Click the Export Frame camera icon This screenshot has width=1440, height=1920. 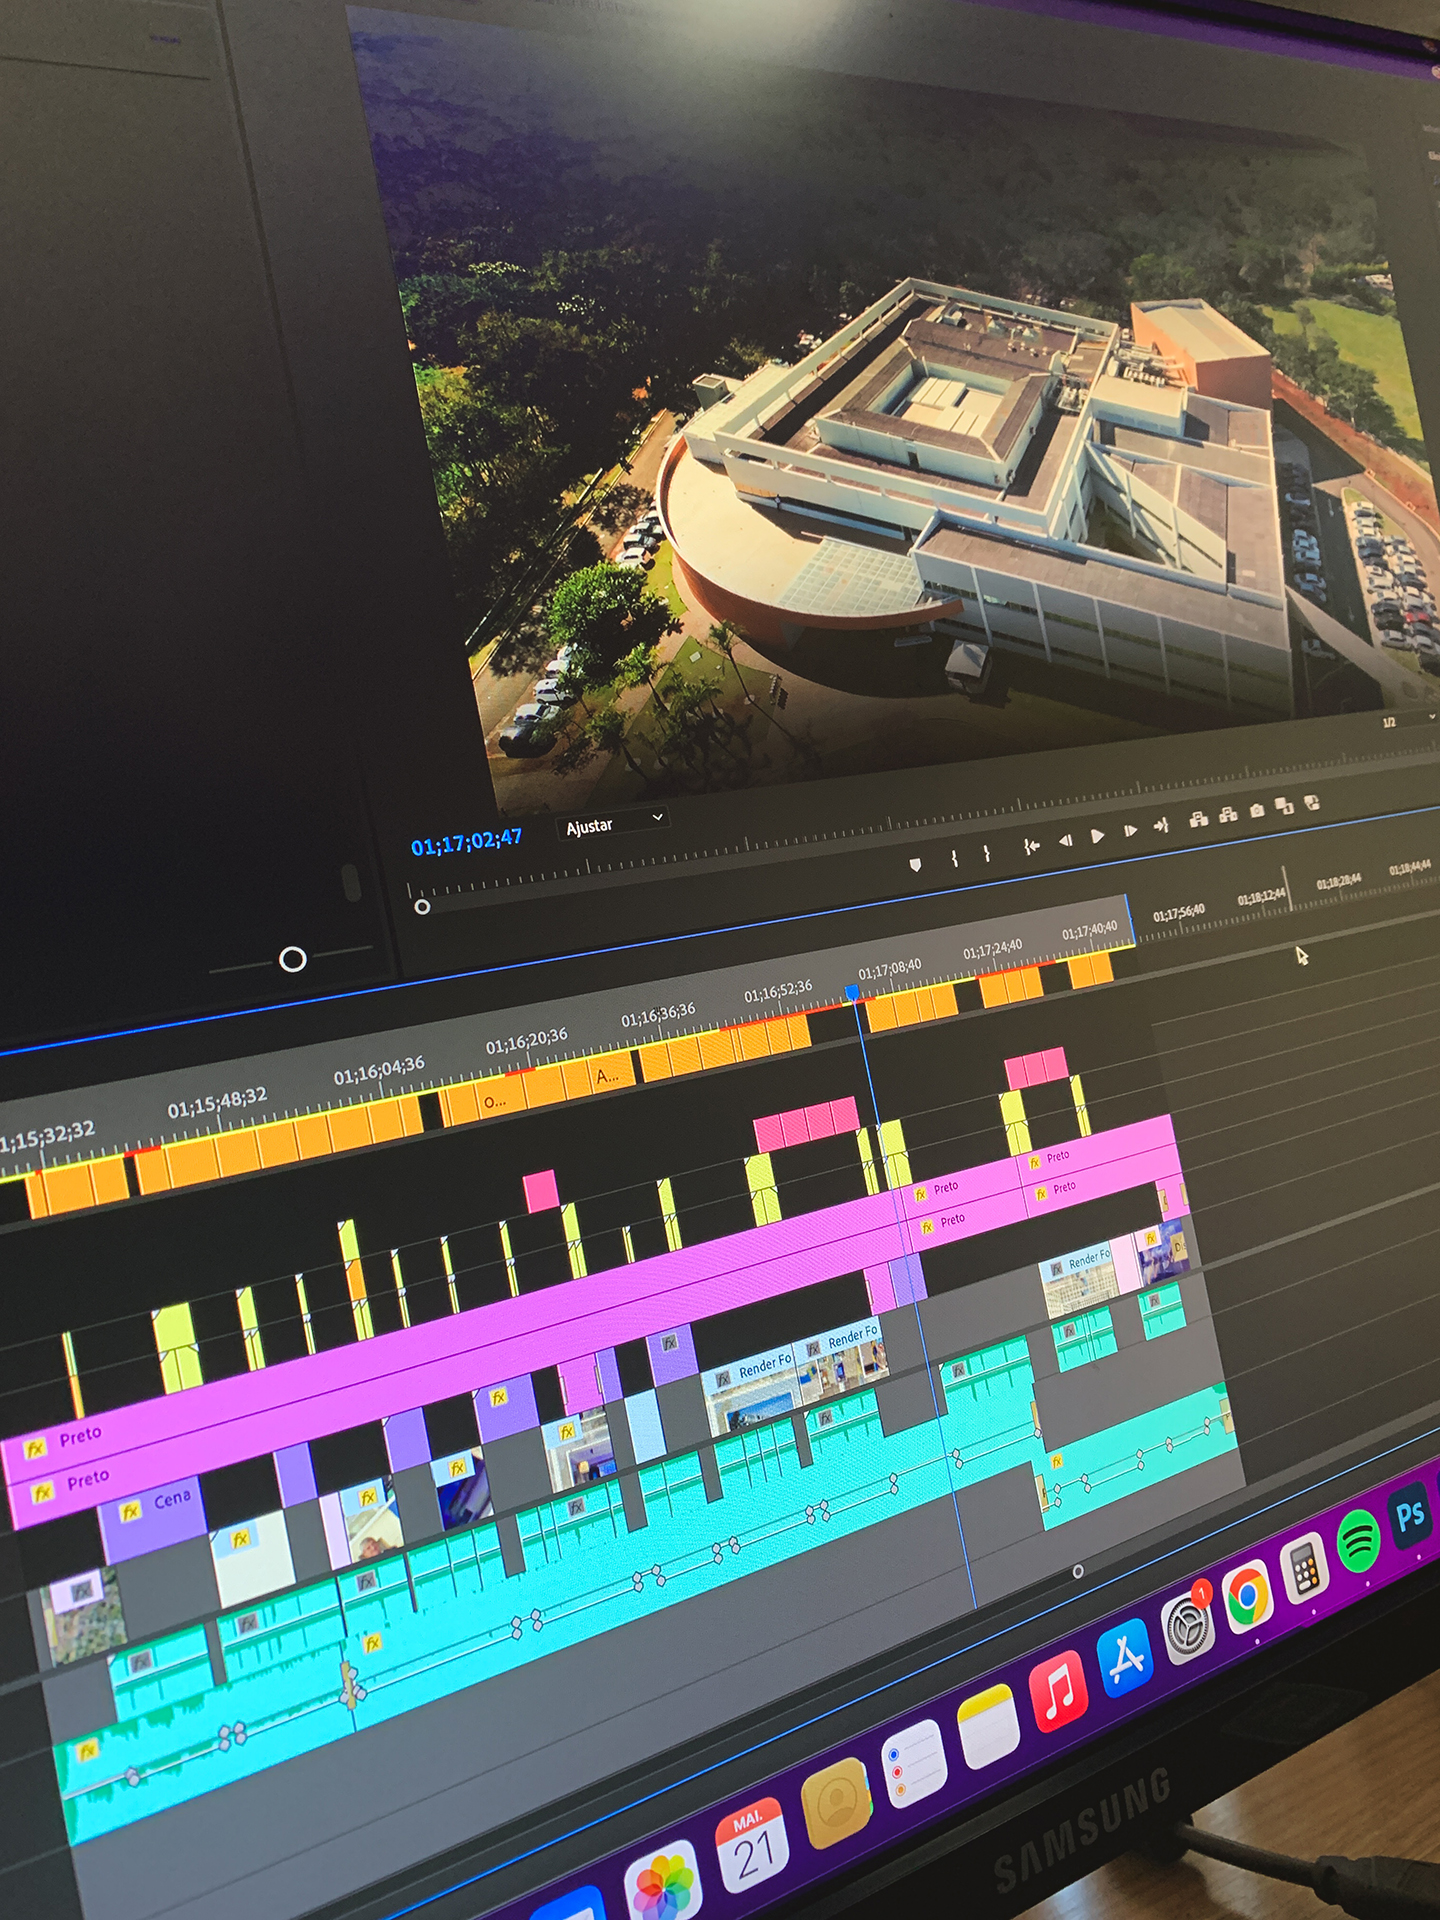(1257, 810)
